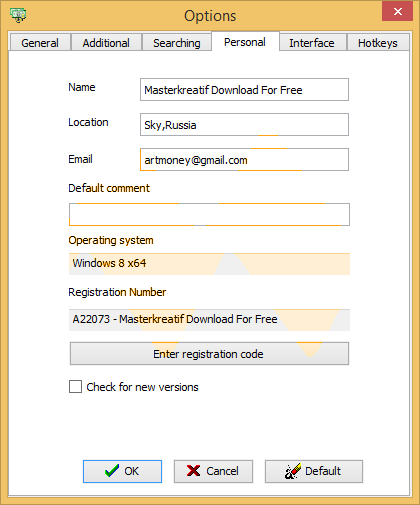Click the empty Default comment field

click(x=209, y=214)
